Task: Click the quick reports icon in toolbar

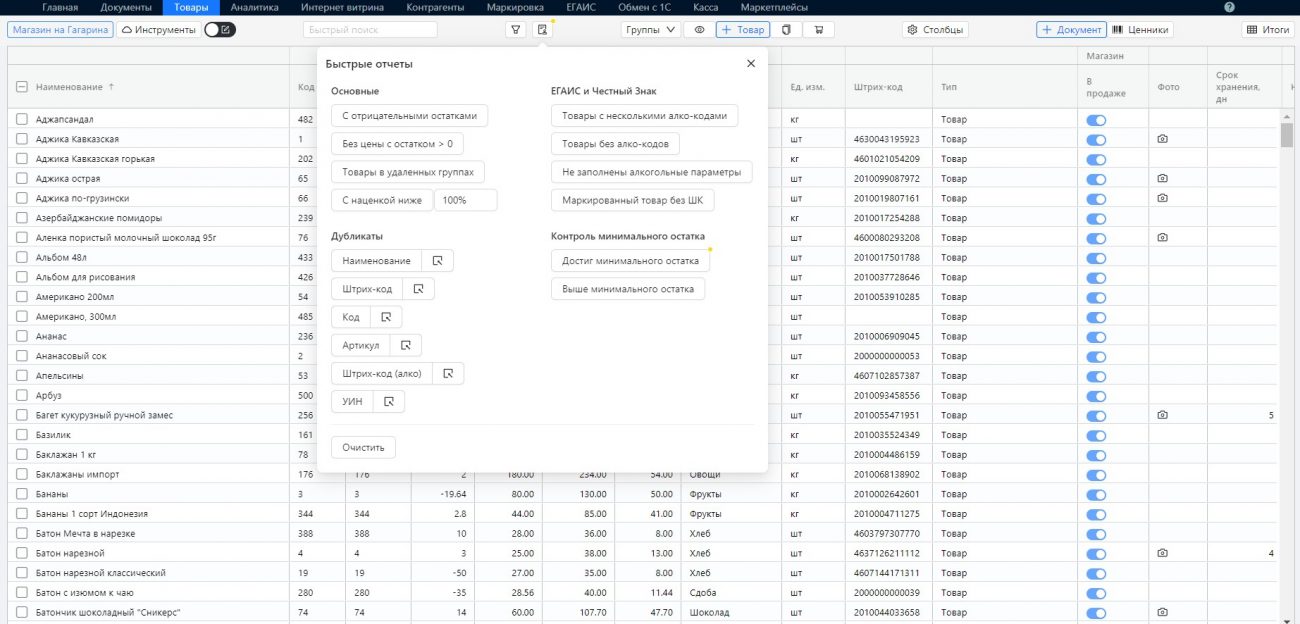Action: pos(542,30)
